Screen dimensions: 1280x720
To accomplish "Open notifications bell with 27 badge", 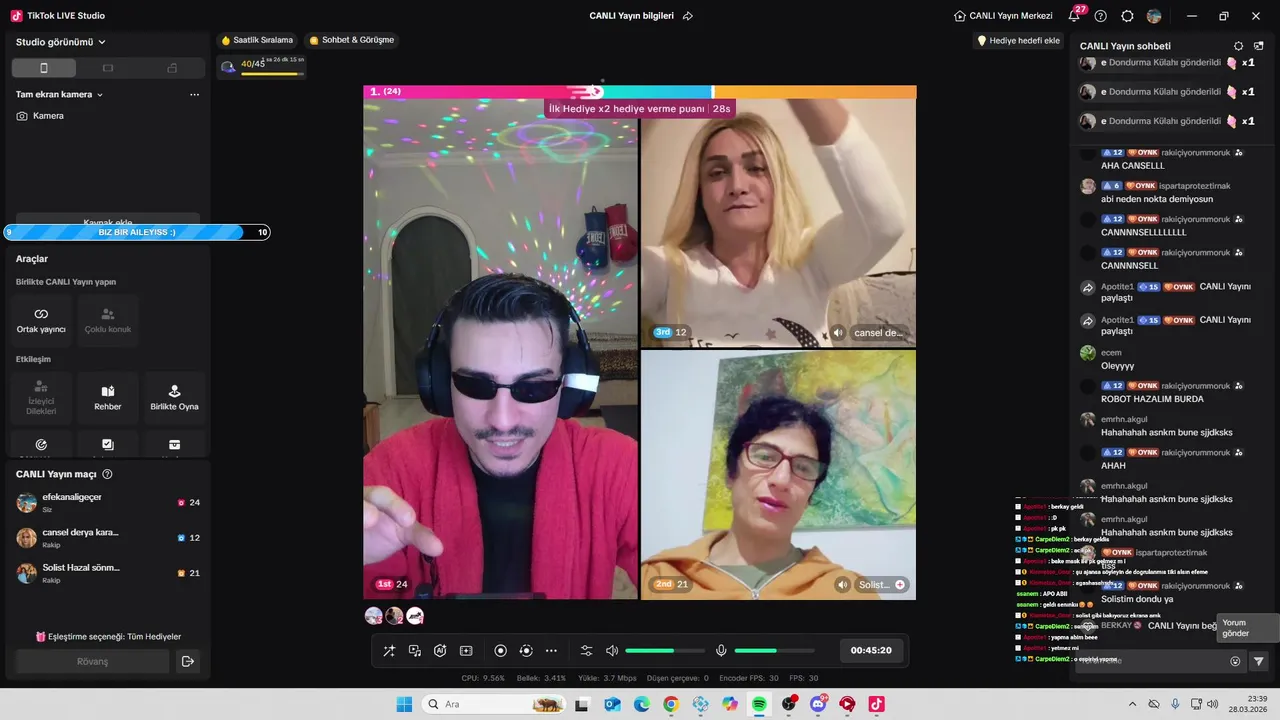I will pyautogui.click(x=1075, y=15).
